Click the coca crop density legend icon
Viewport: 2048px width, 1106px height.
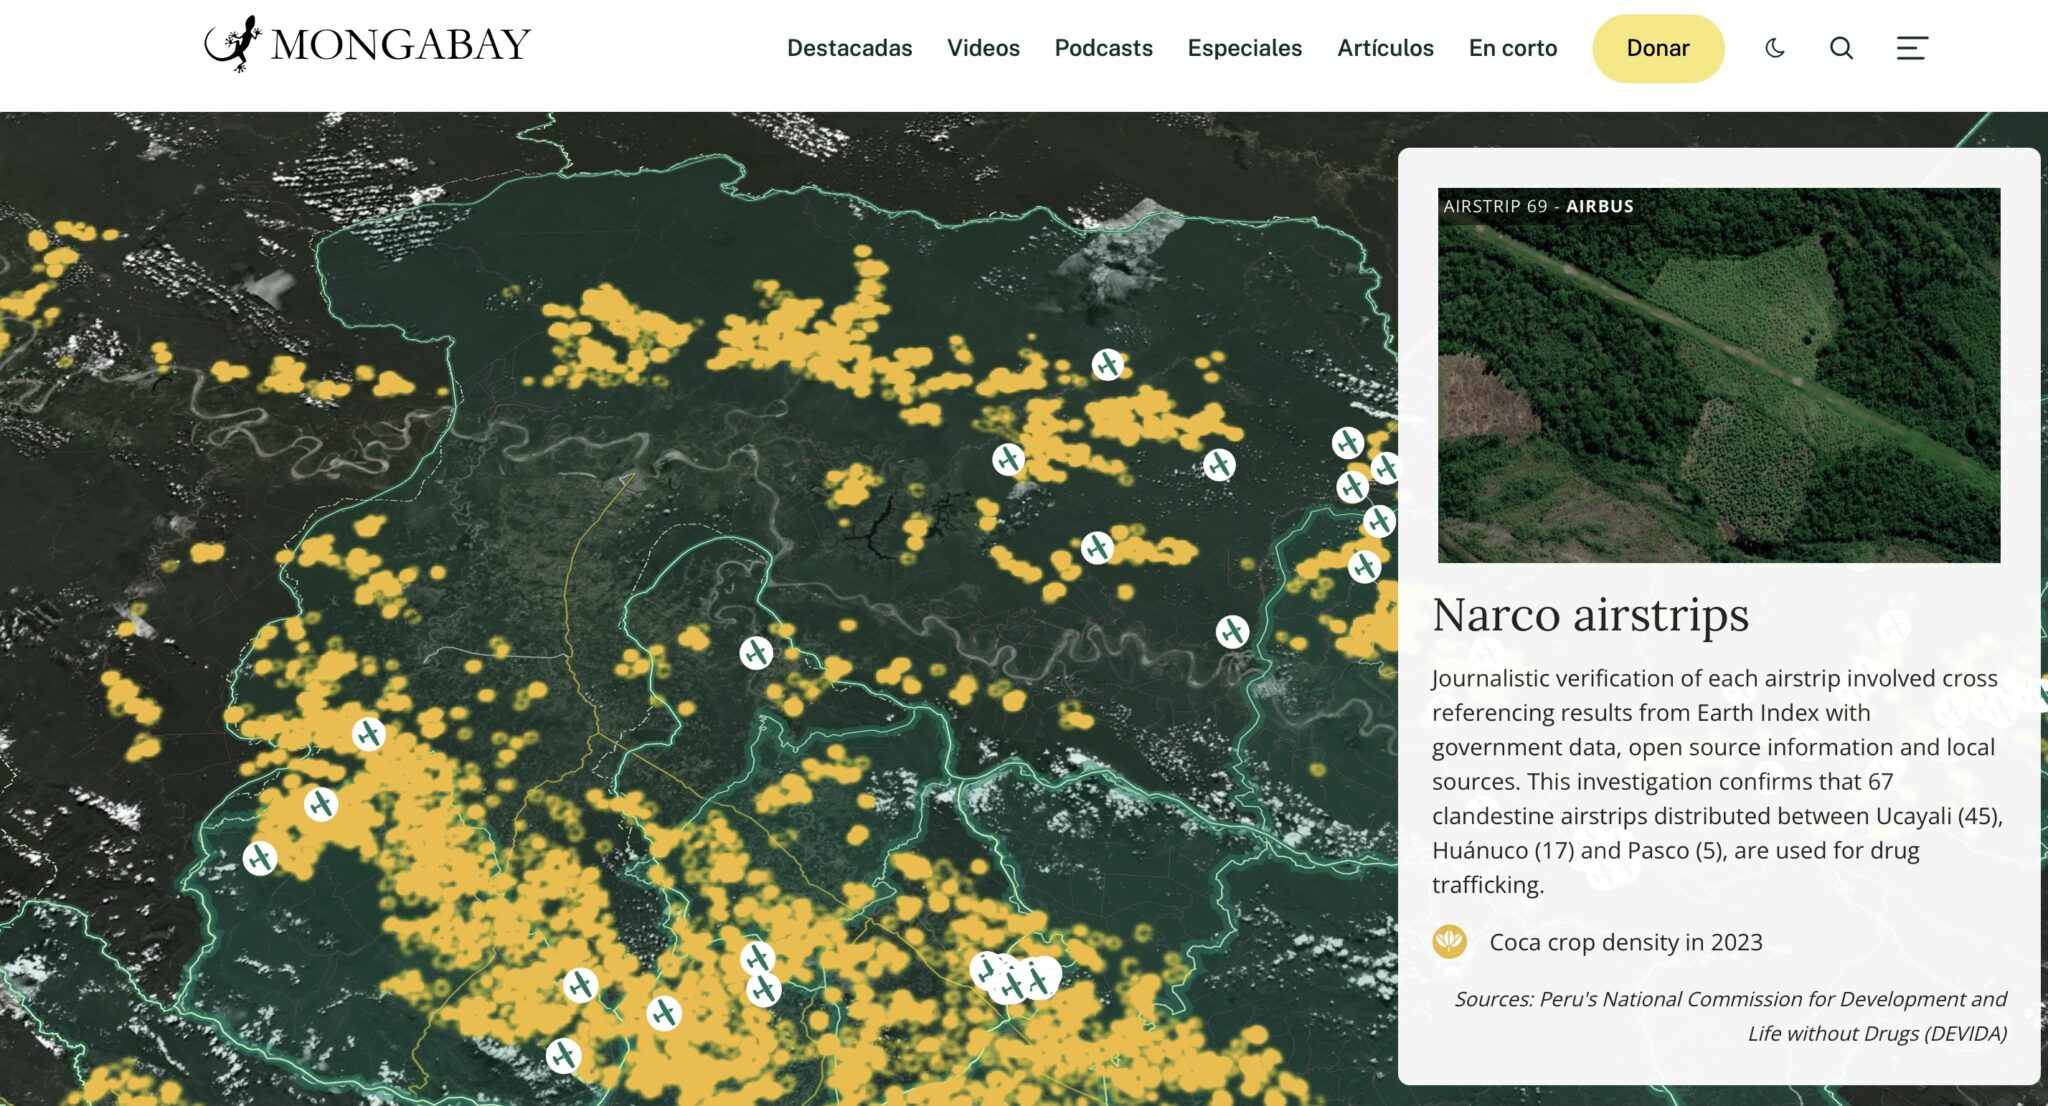tap(1449, 942)
